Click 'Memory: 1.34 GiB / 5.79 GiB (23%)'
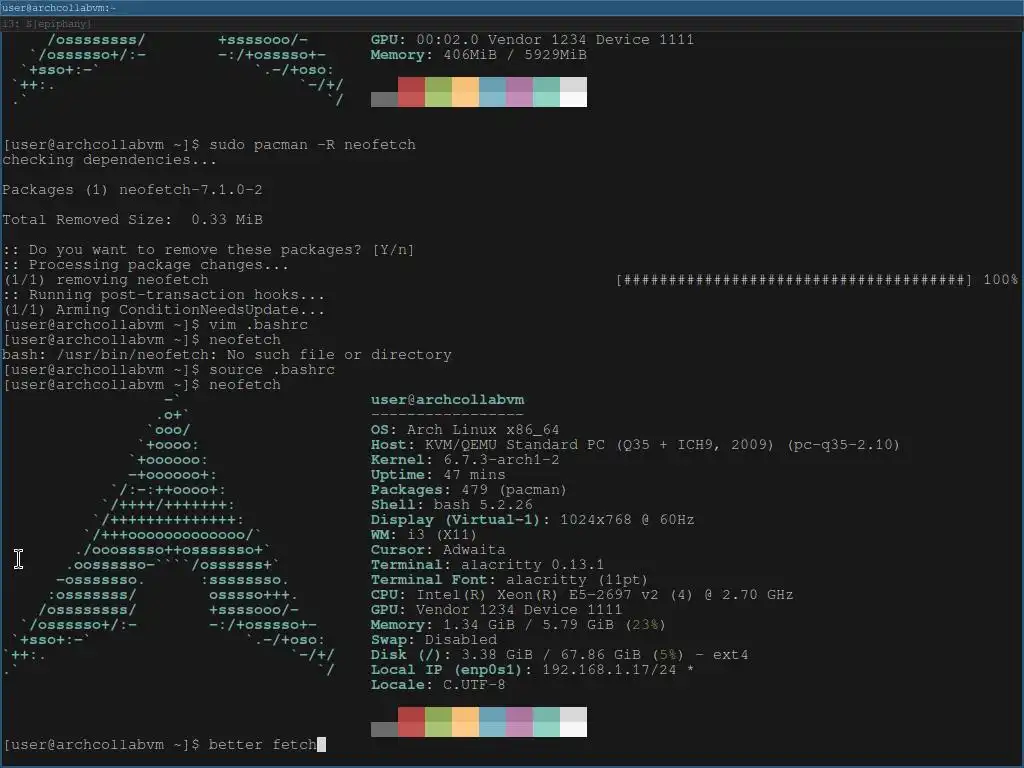This screenshot has width=1024, height=768. [x=518, y=625]
